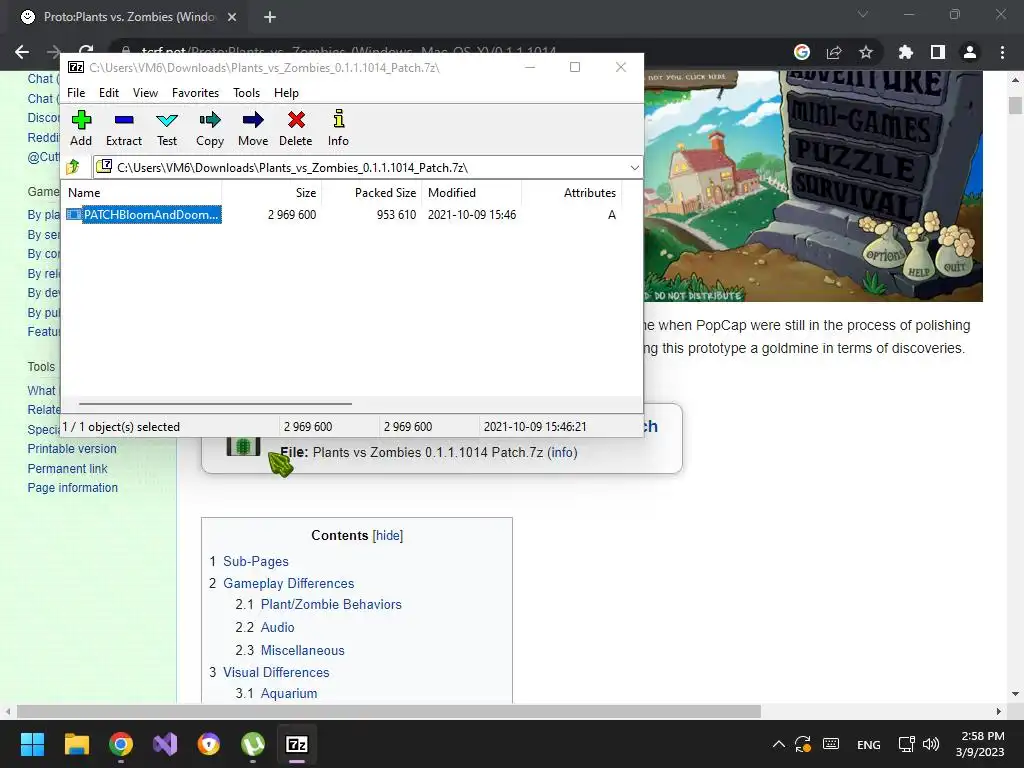Click the 7-Zip taskbar icon

coord(297,744)
